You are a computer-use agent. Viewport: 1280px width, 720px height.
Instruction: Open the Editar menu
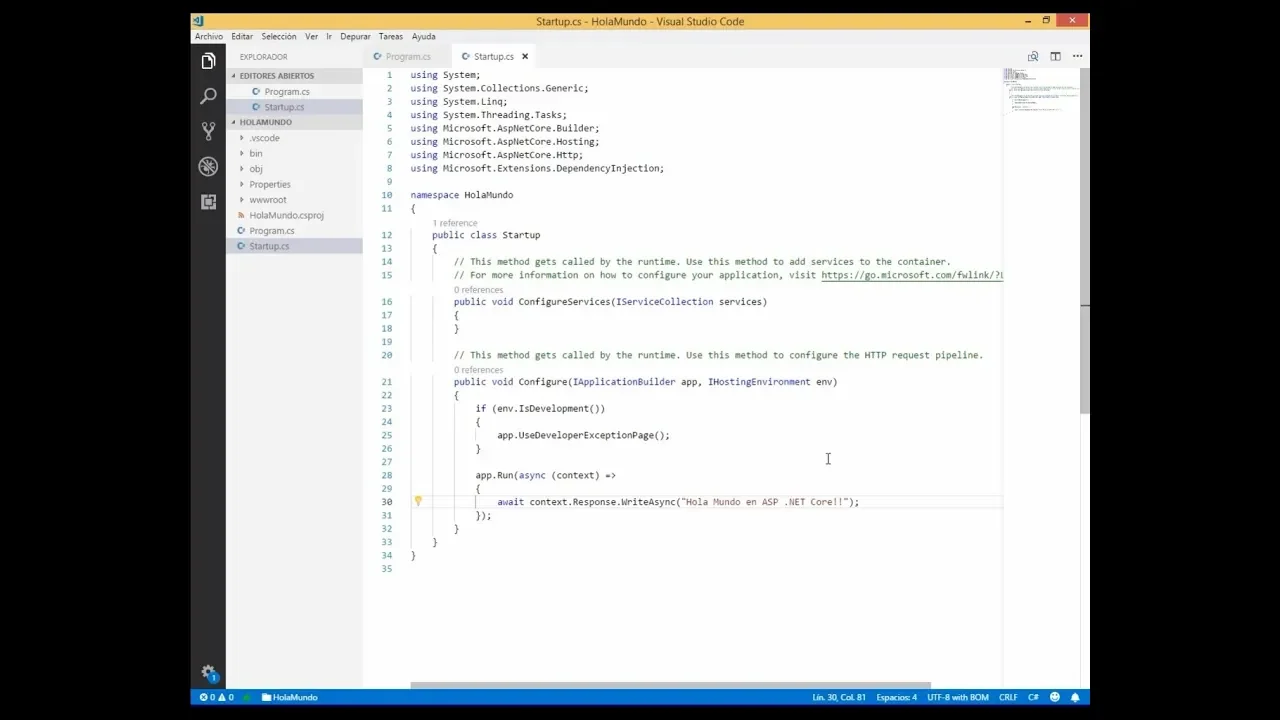242,36
